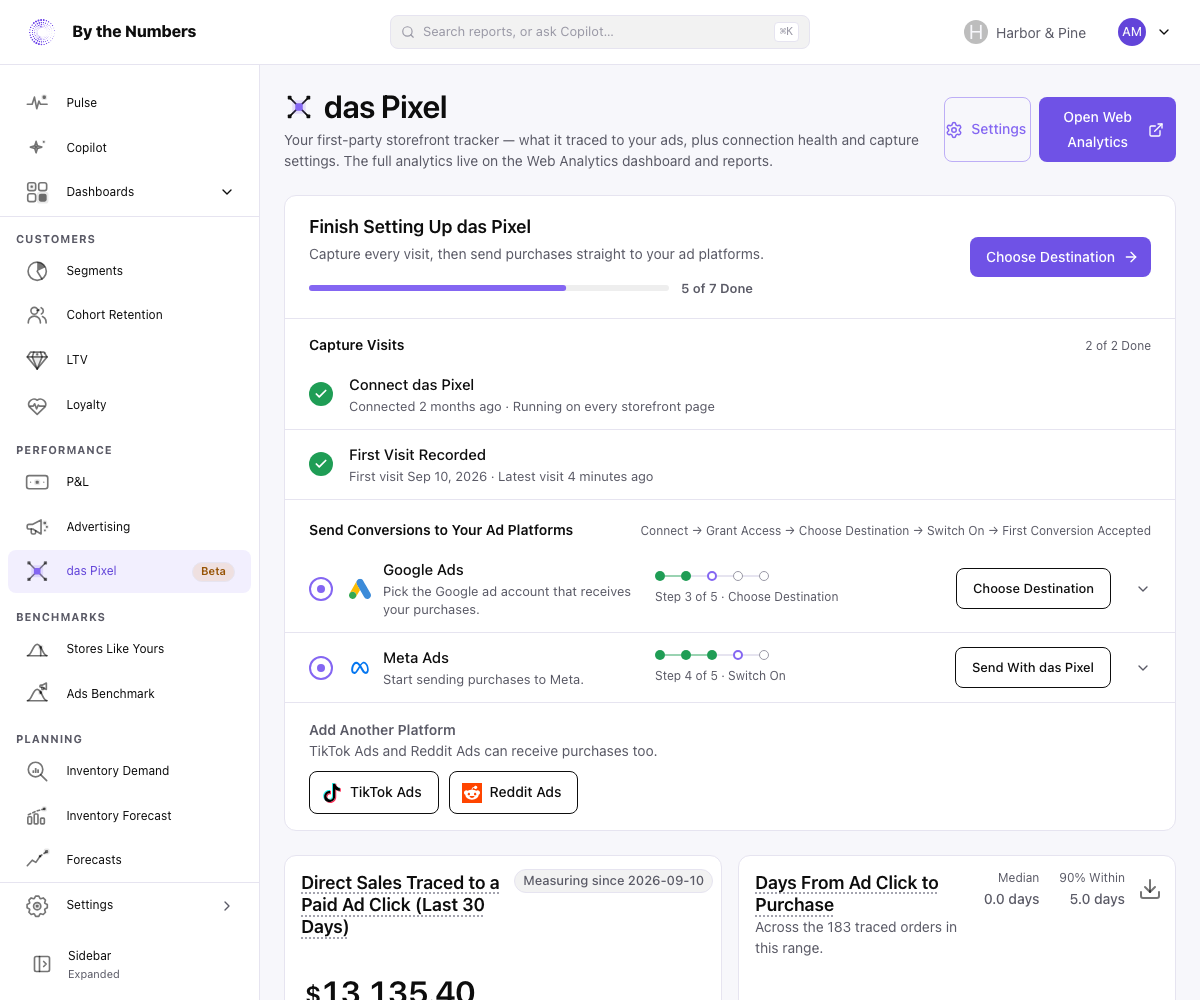1200x1000 pixels.
Task: Open Segments pie icon
Action: (37, 271)
